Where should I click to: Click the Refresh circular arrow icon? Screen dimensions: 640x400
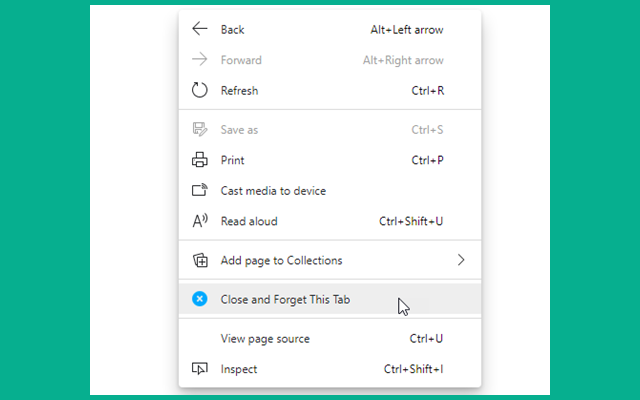pyautogui.click(x=200, y=91)
